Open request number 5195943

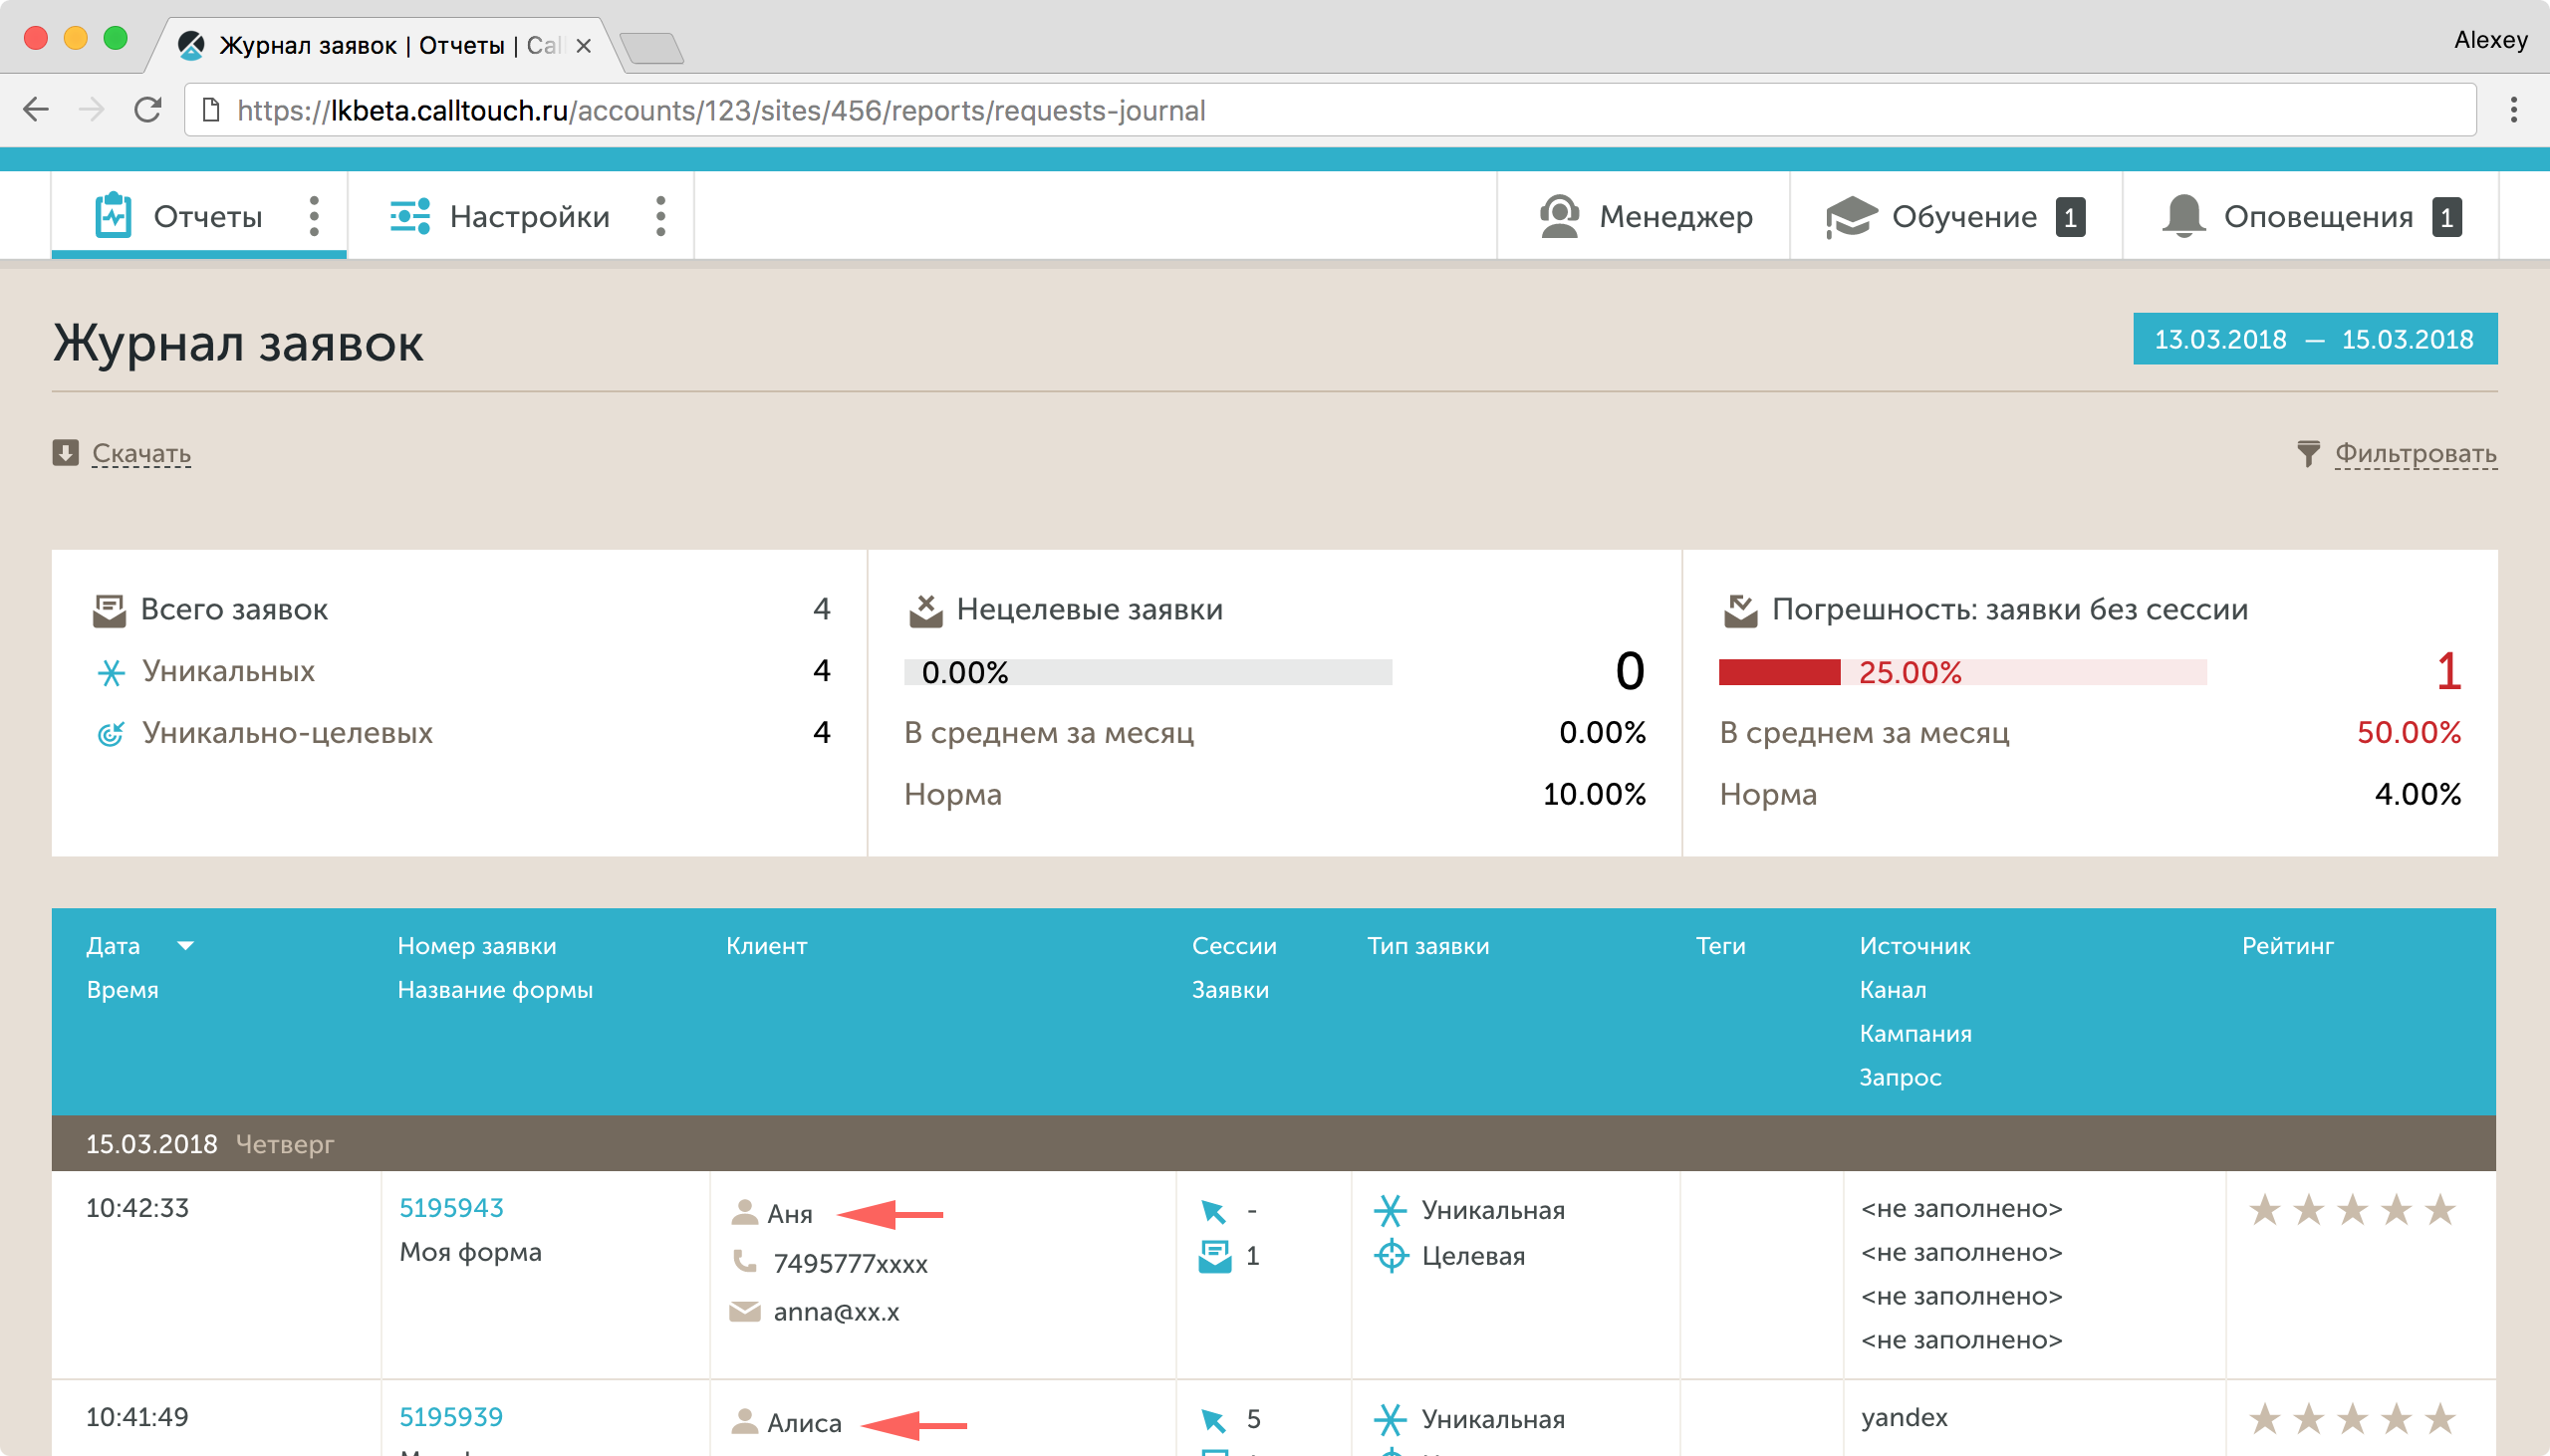pyautogui.click(x=451, y=1208)
